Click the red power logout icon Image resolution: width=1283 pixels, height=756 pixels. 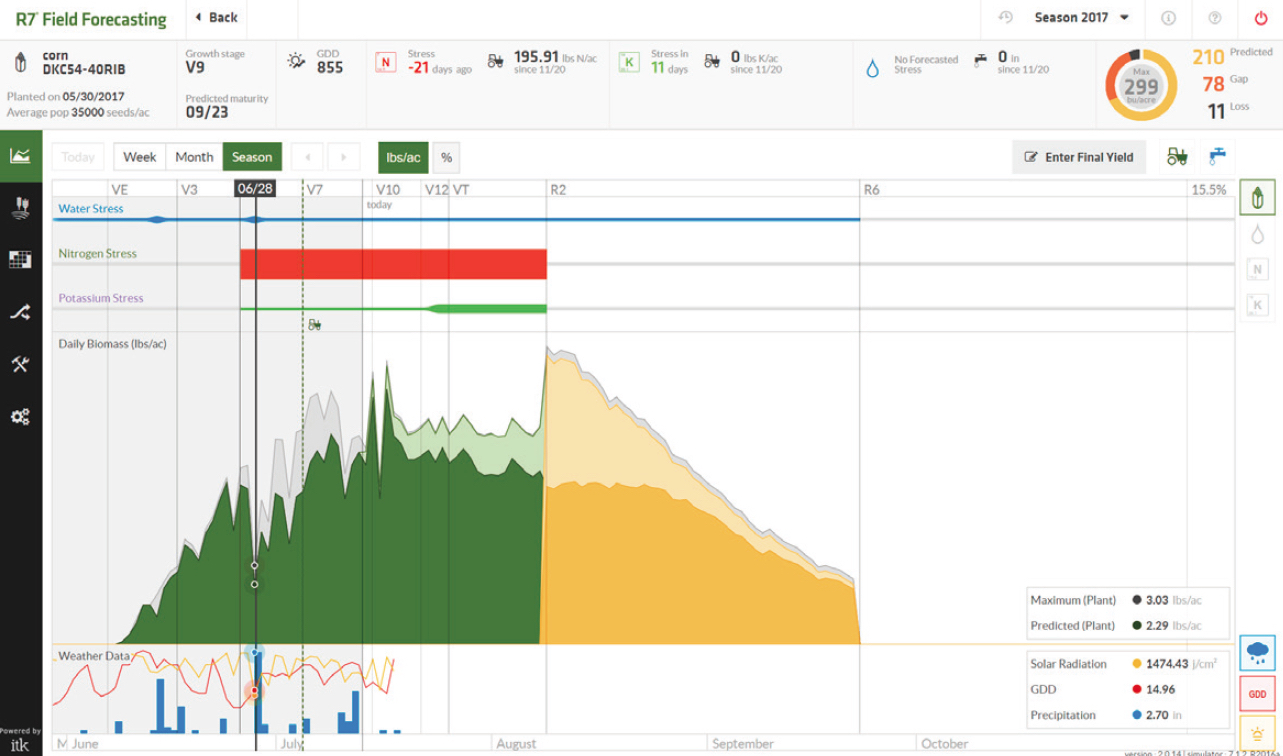(x=1260, y=18)
